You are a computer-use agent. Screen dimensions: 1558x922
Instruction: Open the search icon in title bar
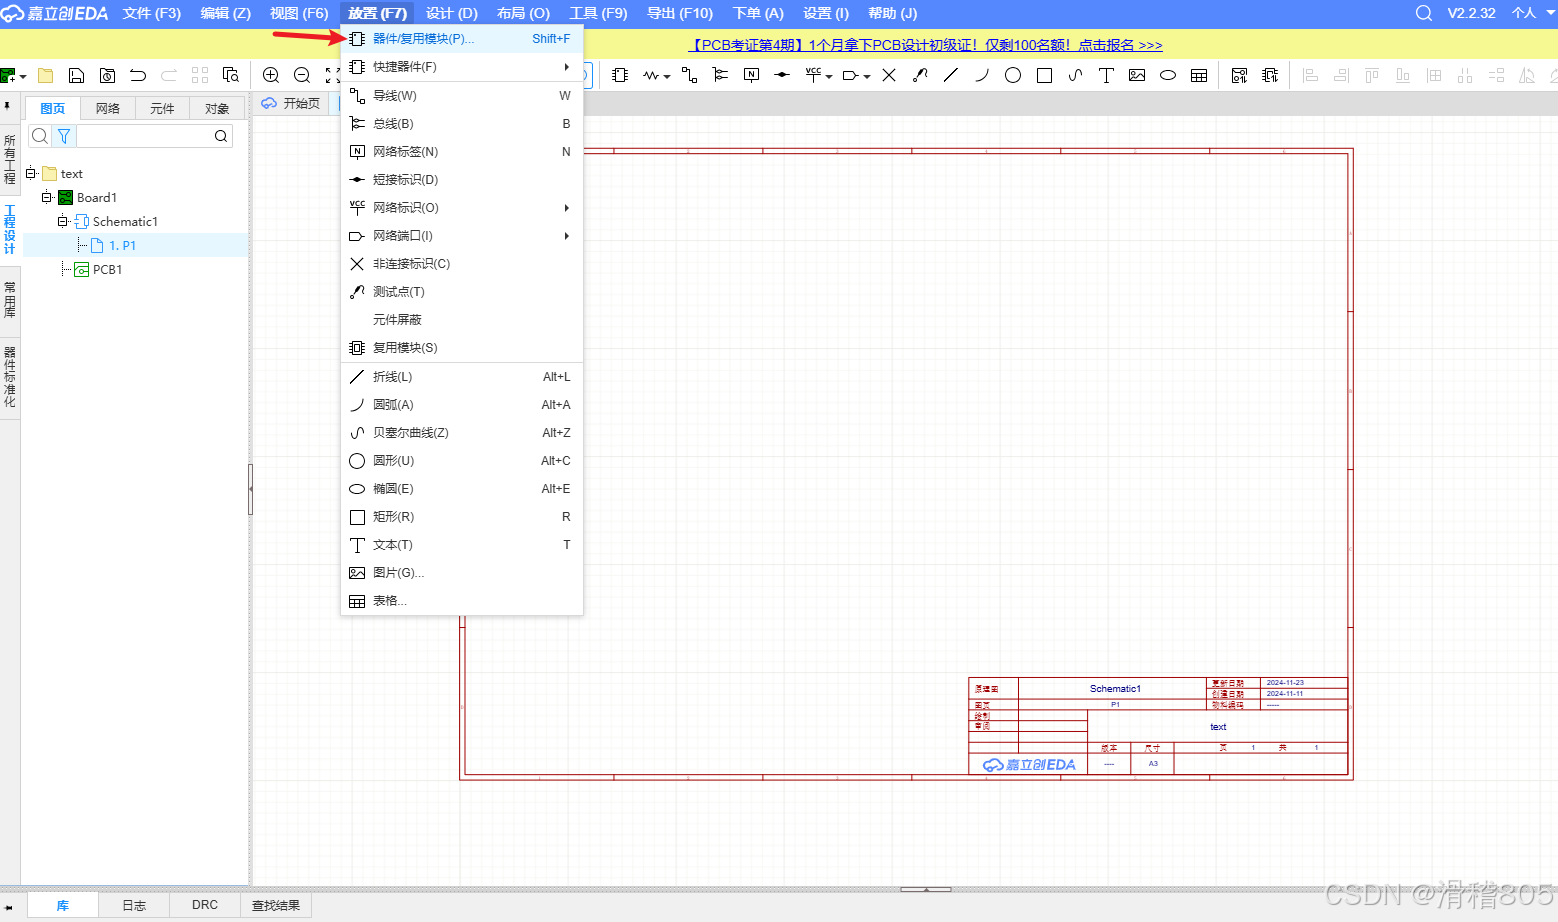(1424, 13)
